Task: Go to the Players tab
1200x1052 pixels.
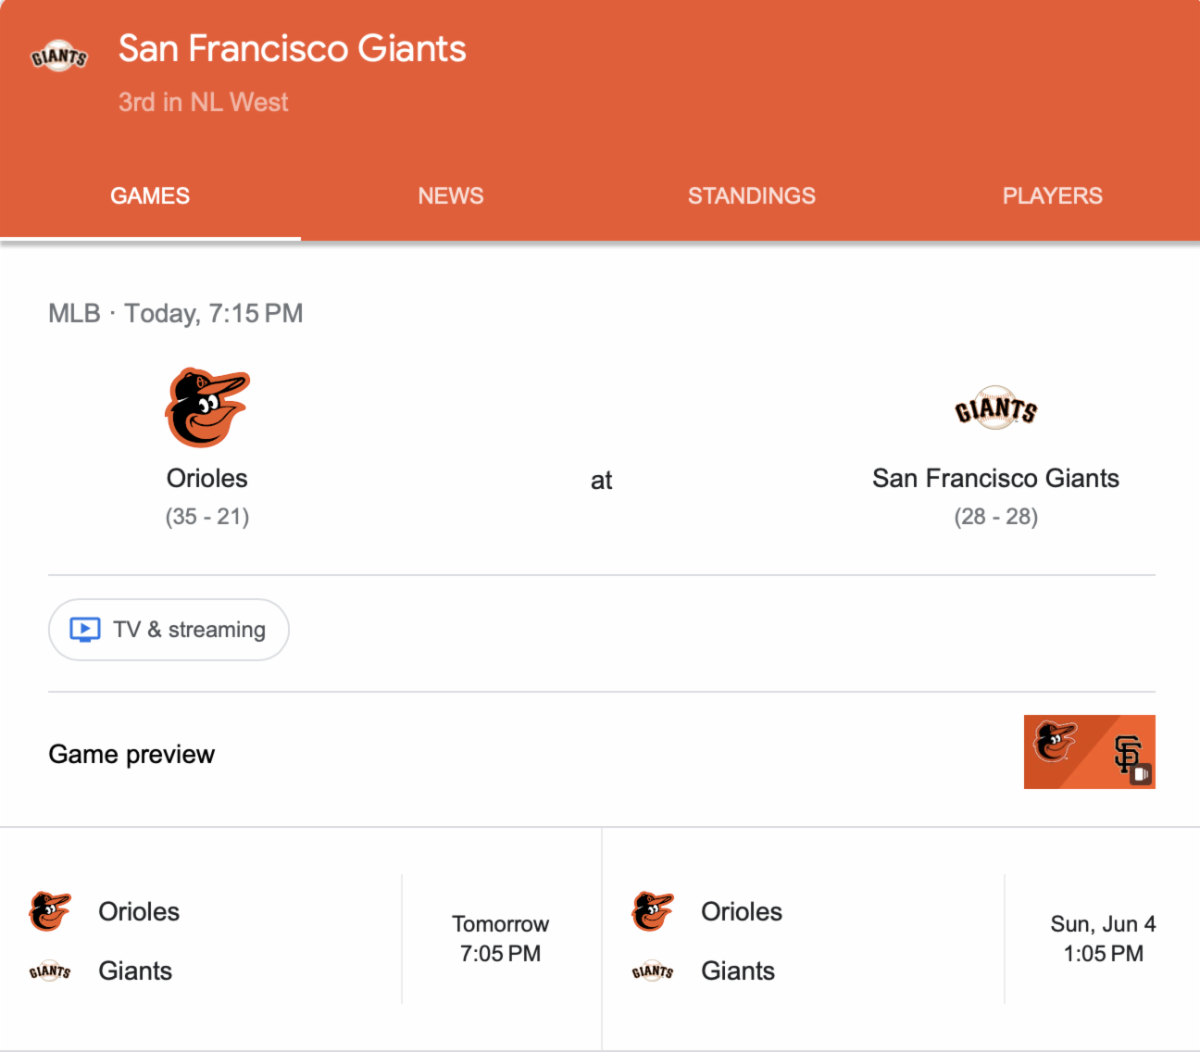Action: (1052, 196)
